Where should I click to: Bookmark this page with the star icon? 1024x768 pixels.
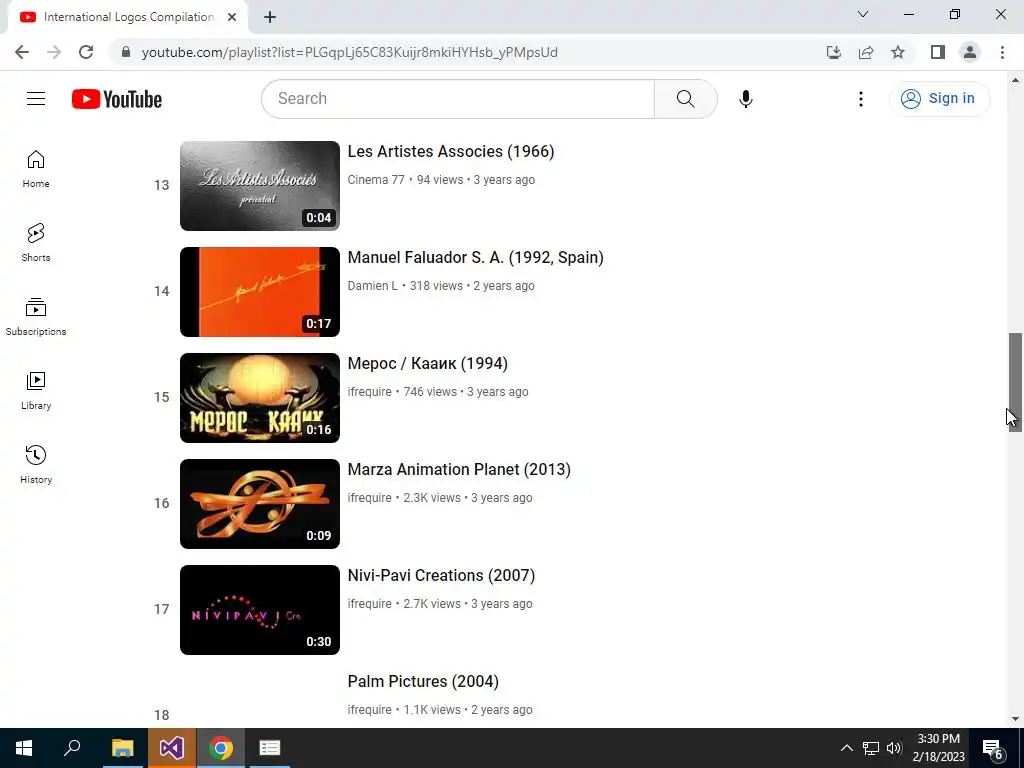pos(898,52)
